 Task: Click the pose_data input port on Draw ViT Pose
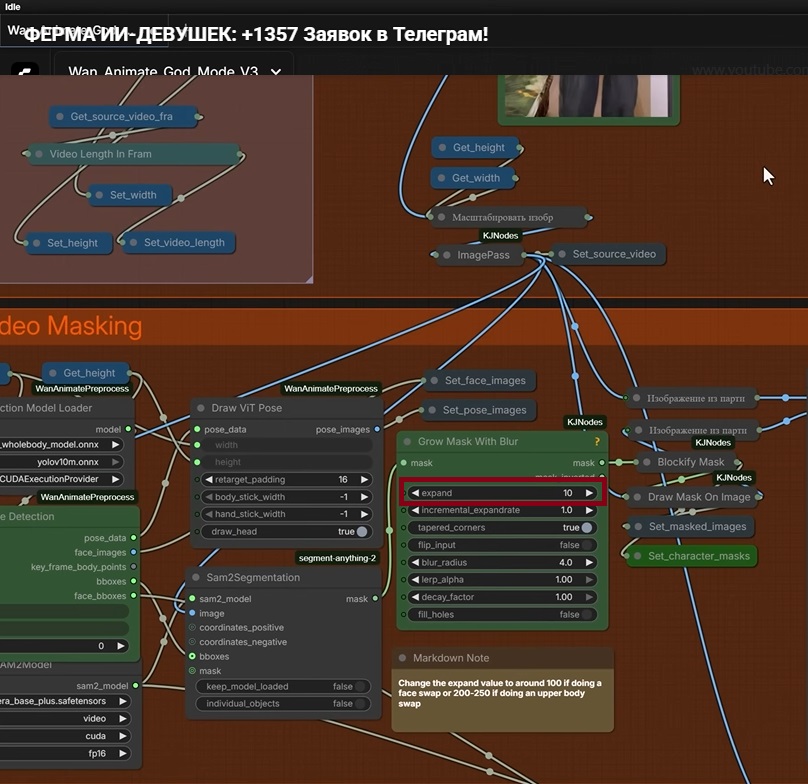coord(197,429)
